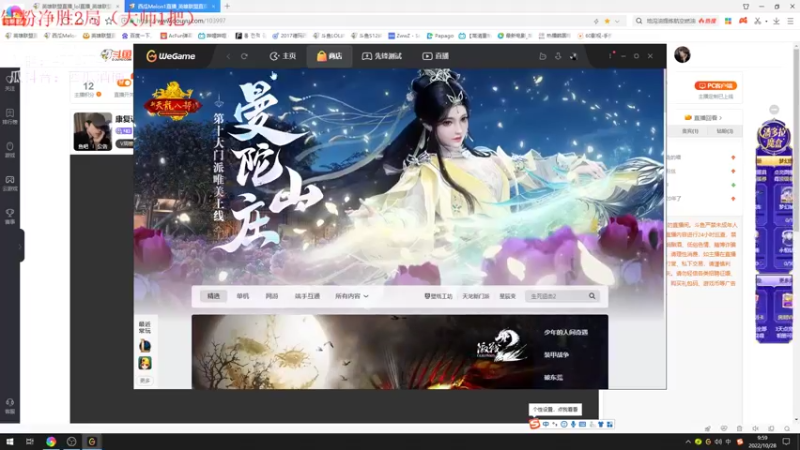
Task: Open the 天龙新门派 link
Action: click(476, 296)
